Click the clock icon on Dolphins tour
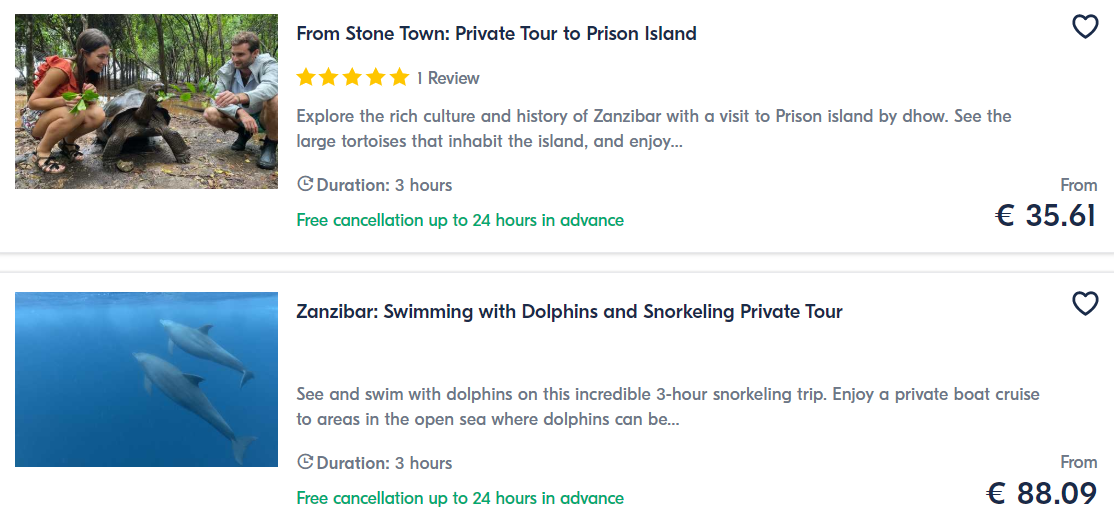The height and width of the screenshot is (526, 1114). (305, 462)
